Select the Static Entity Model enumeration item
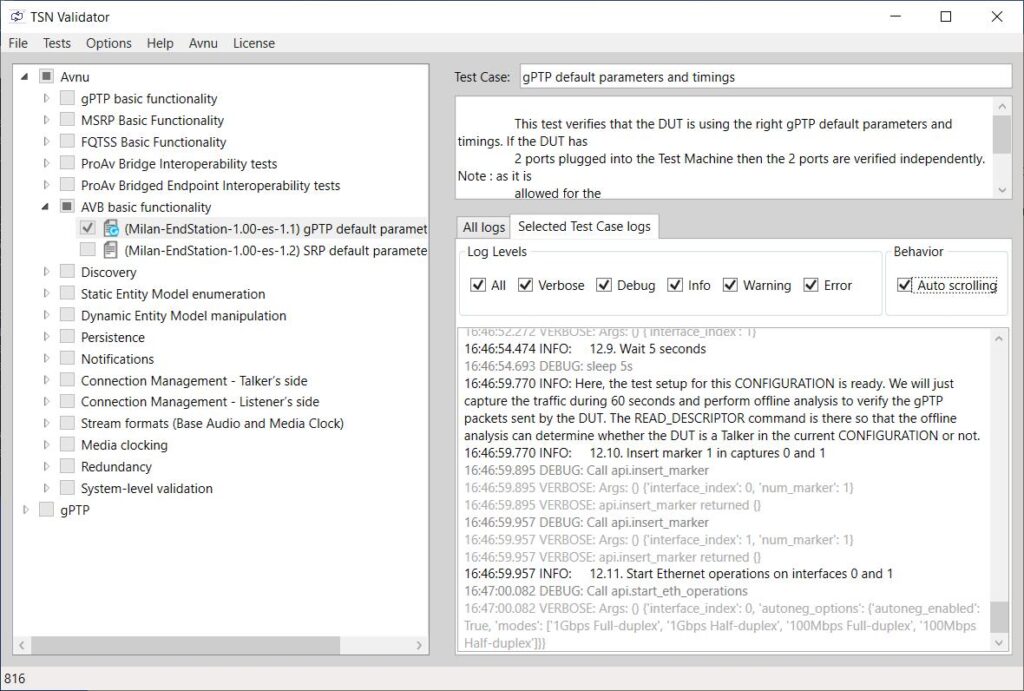Screen dimensions: 1024x691 pos(173,294)
